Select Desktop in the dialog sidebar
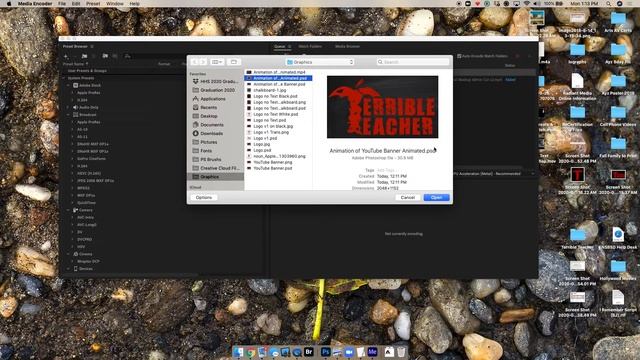 (x=209, y=116)
